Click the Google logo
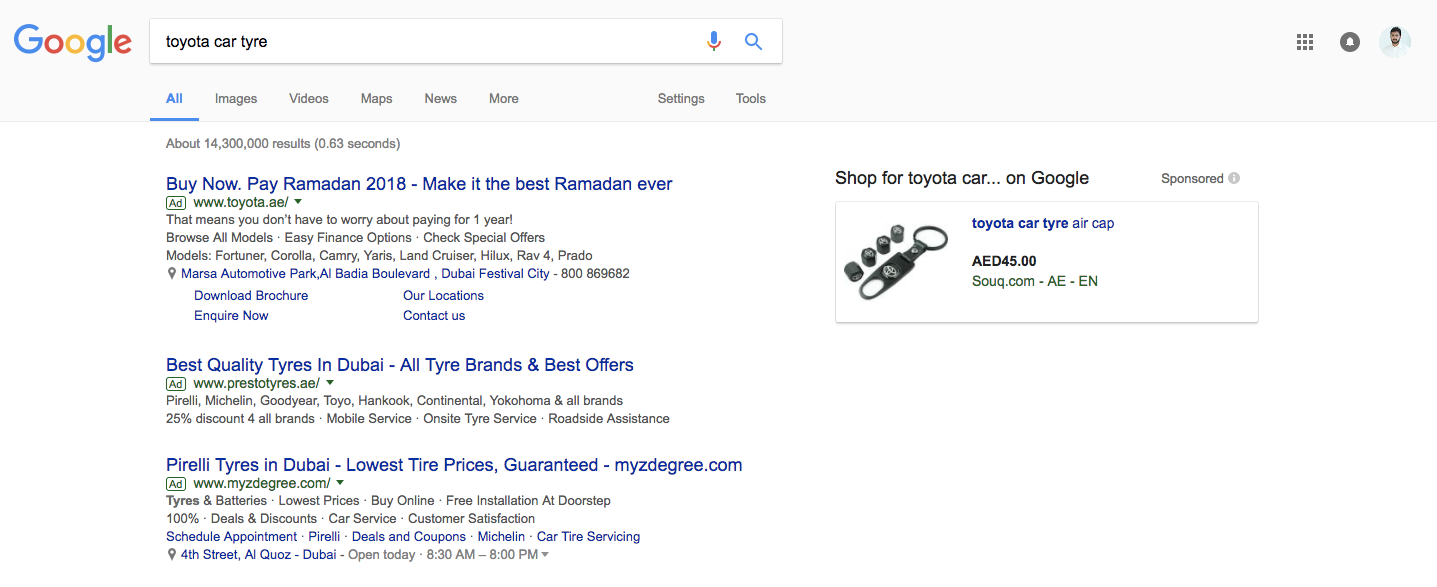This screenshot has width=1437, height=587. pos(73,42)
